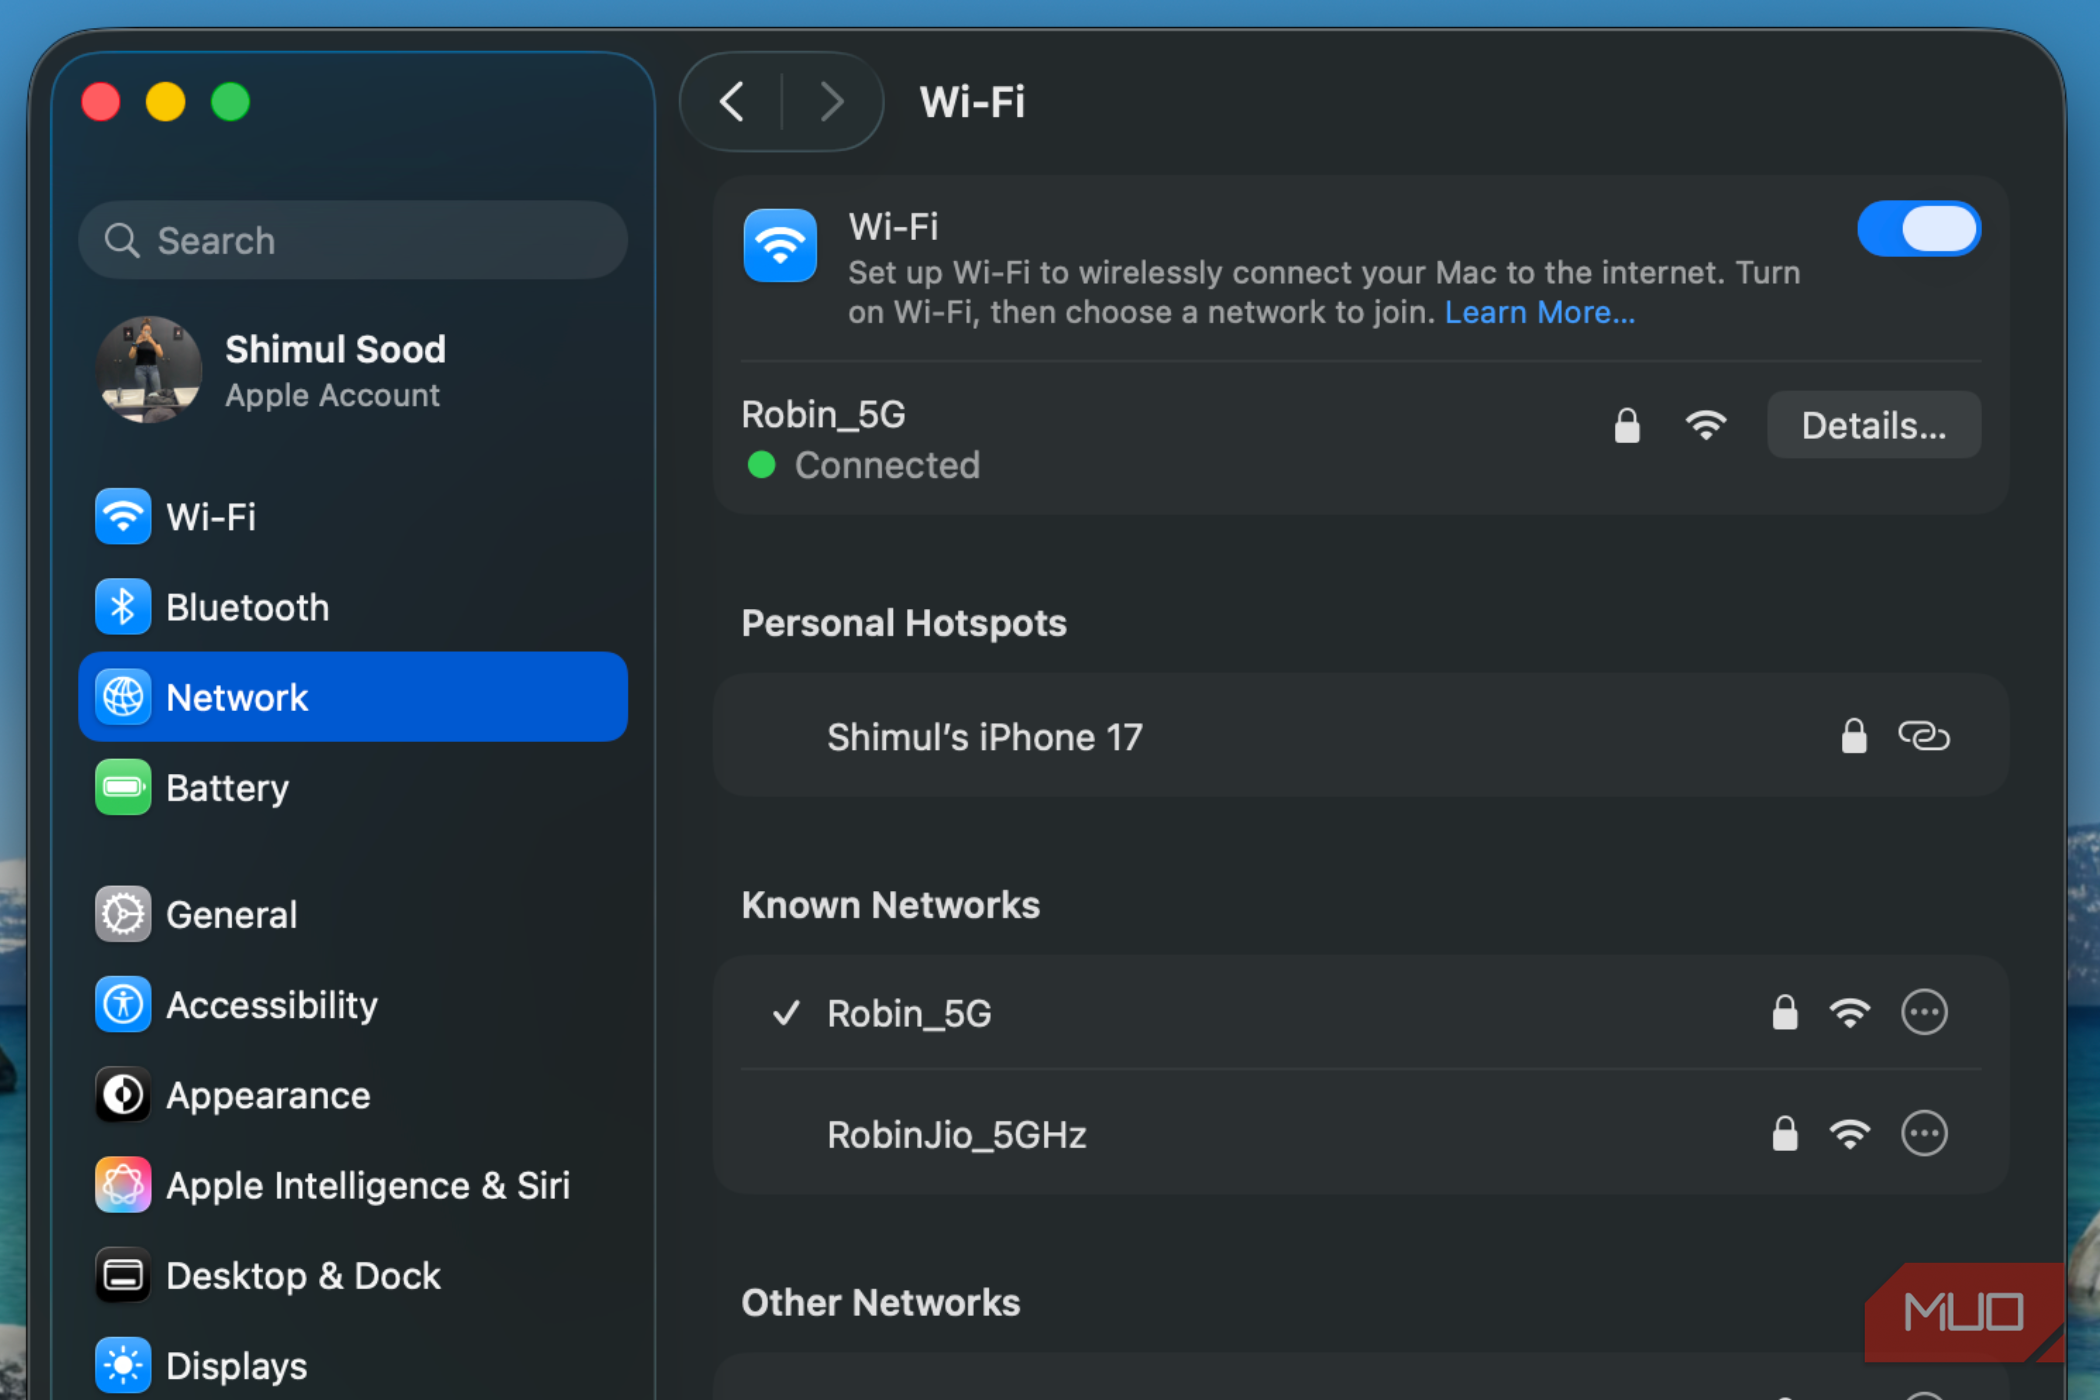Click the Connected status text
This screenshot has height=1400, width=2100.
[887, 465]
